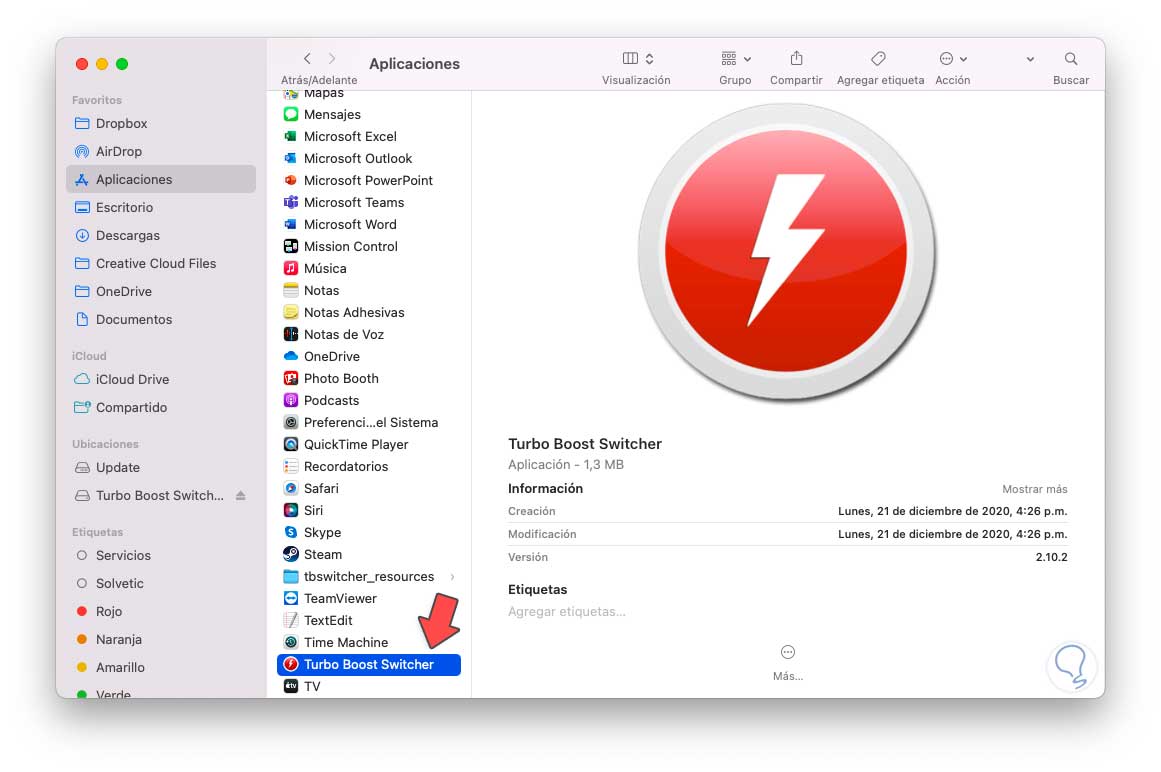Select the Siri icon

[x=291, y=511]
